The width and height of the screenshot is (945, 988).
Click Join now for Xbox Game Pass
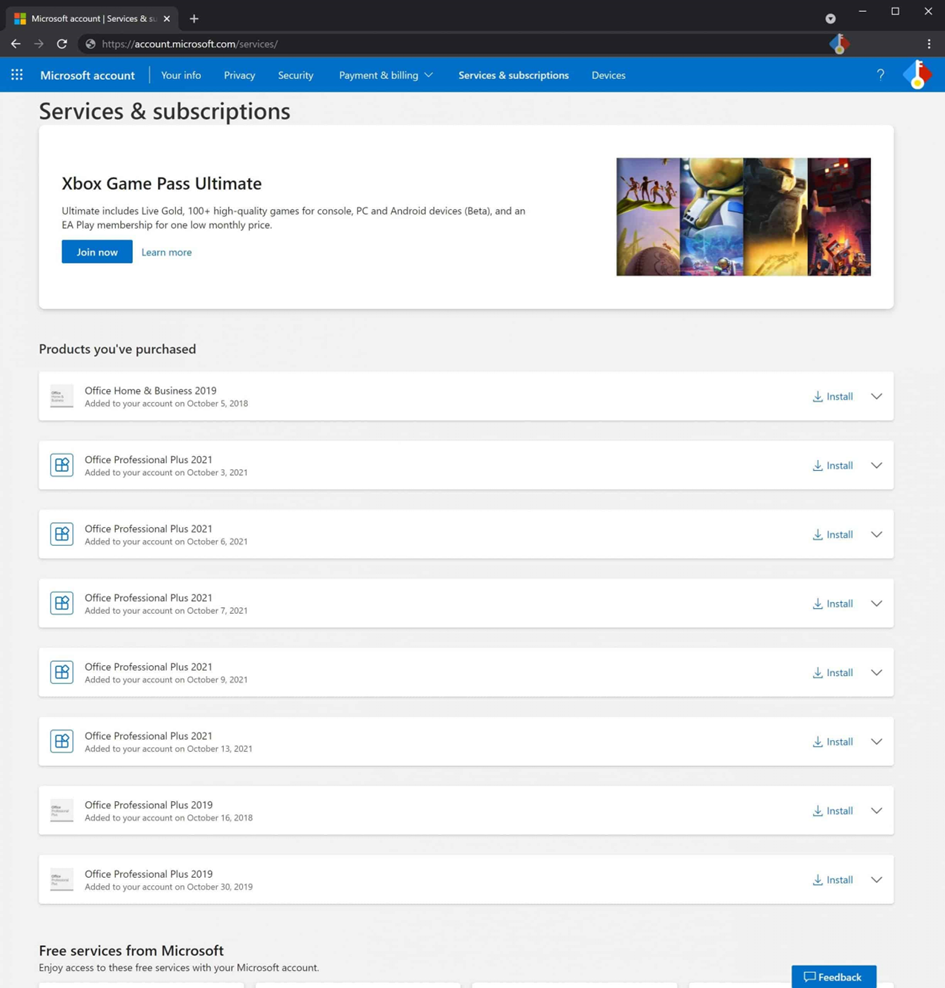click(97, 251)
